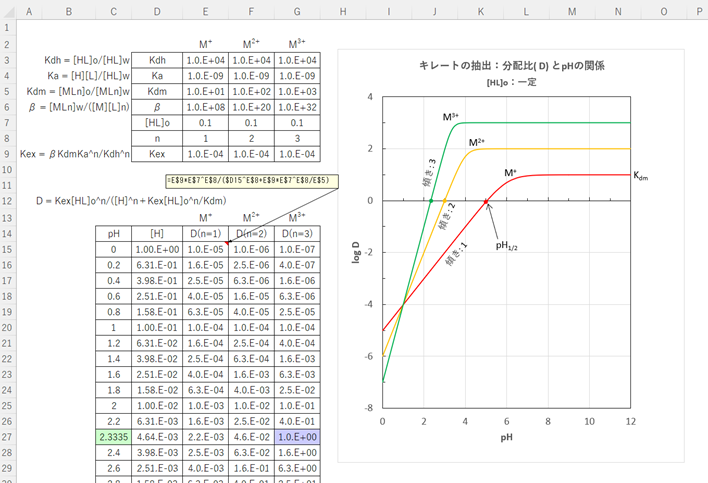Select the green M3+ curve in chart

542,122
